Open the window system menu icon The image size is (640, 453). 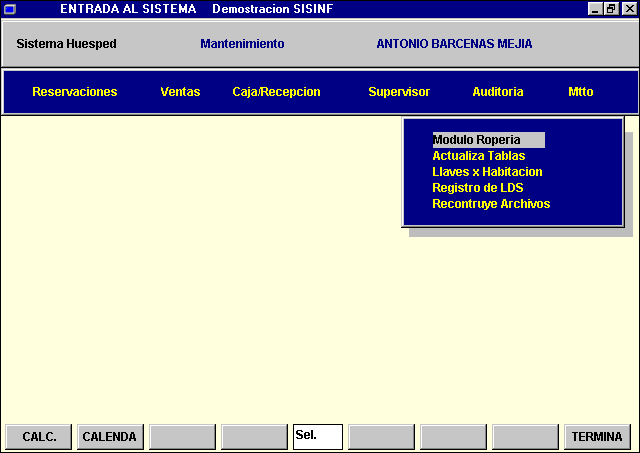(x=9, y=8)
